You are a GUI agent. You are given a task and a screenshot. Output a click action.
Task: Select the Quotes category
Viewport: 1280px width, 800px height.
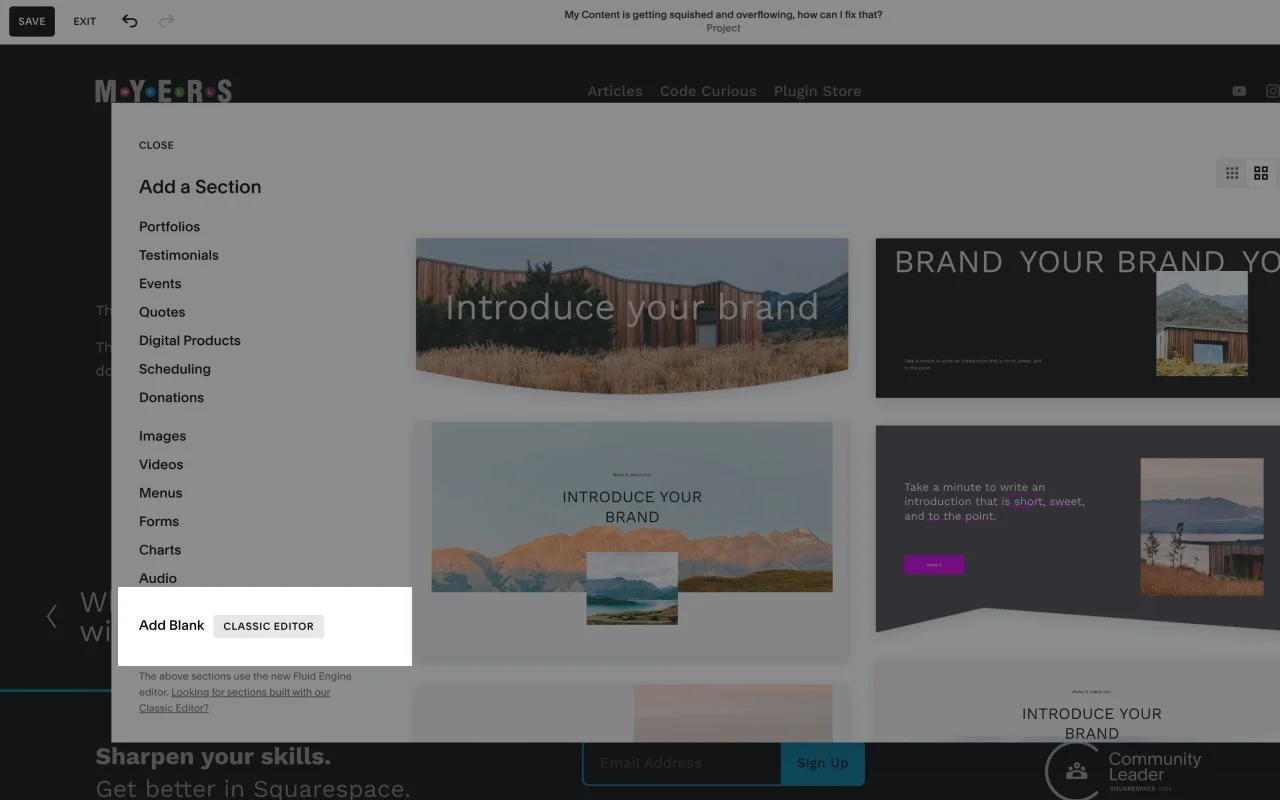[162, 312]
